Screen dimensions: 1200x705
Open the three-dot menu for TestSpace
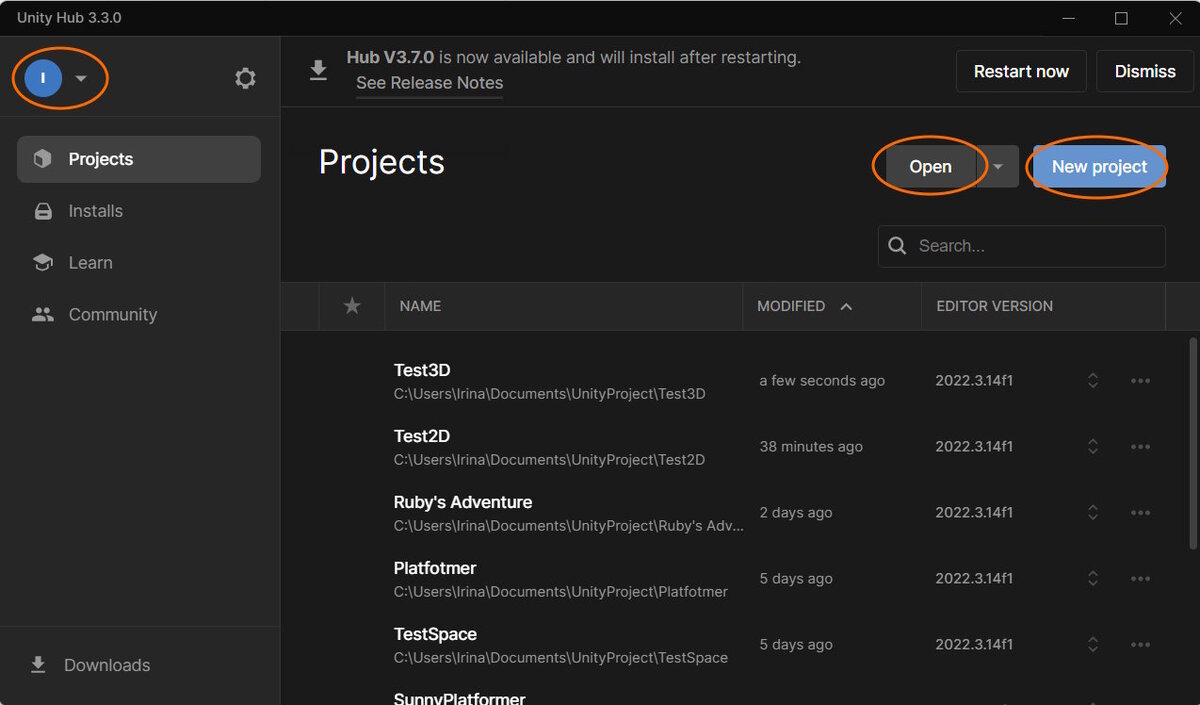coord(1140,645)
